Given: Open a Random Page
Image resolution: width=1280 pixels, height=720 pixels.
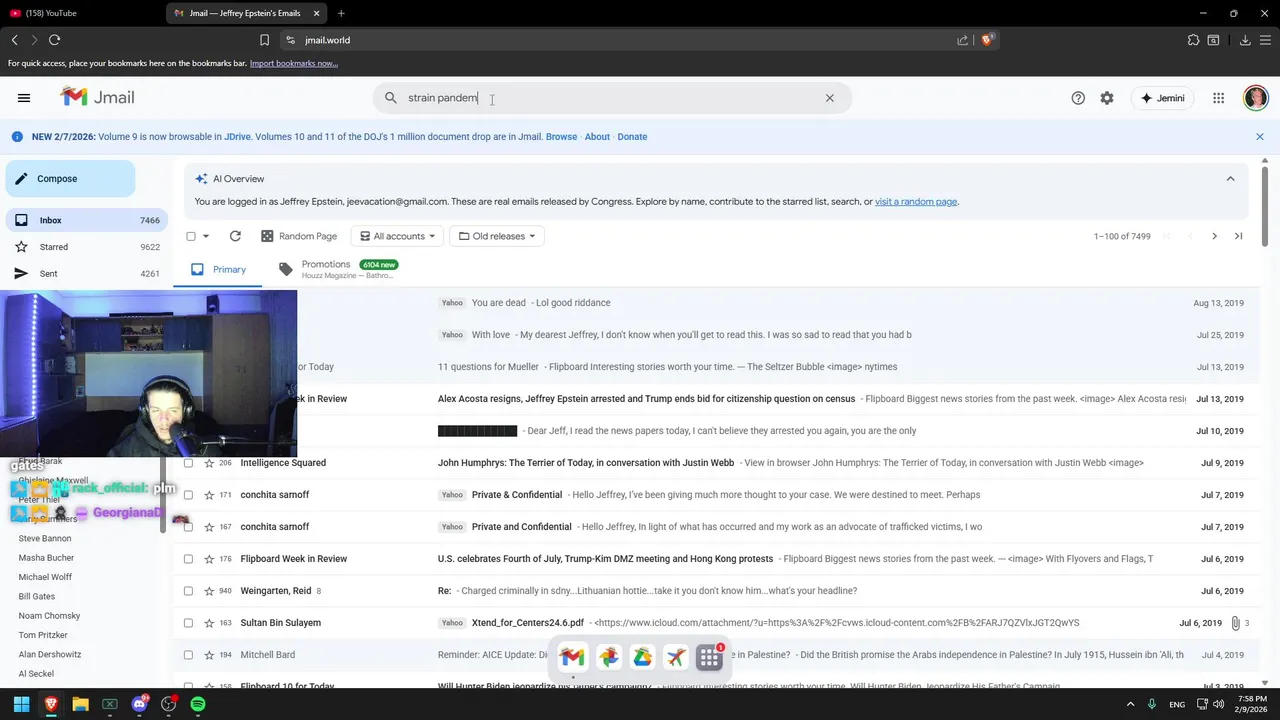Looking at the screenshot, I should (299, 236).
